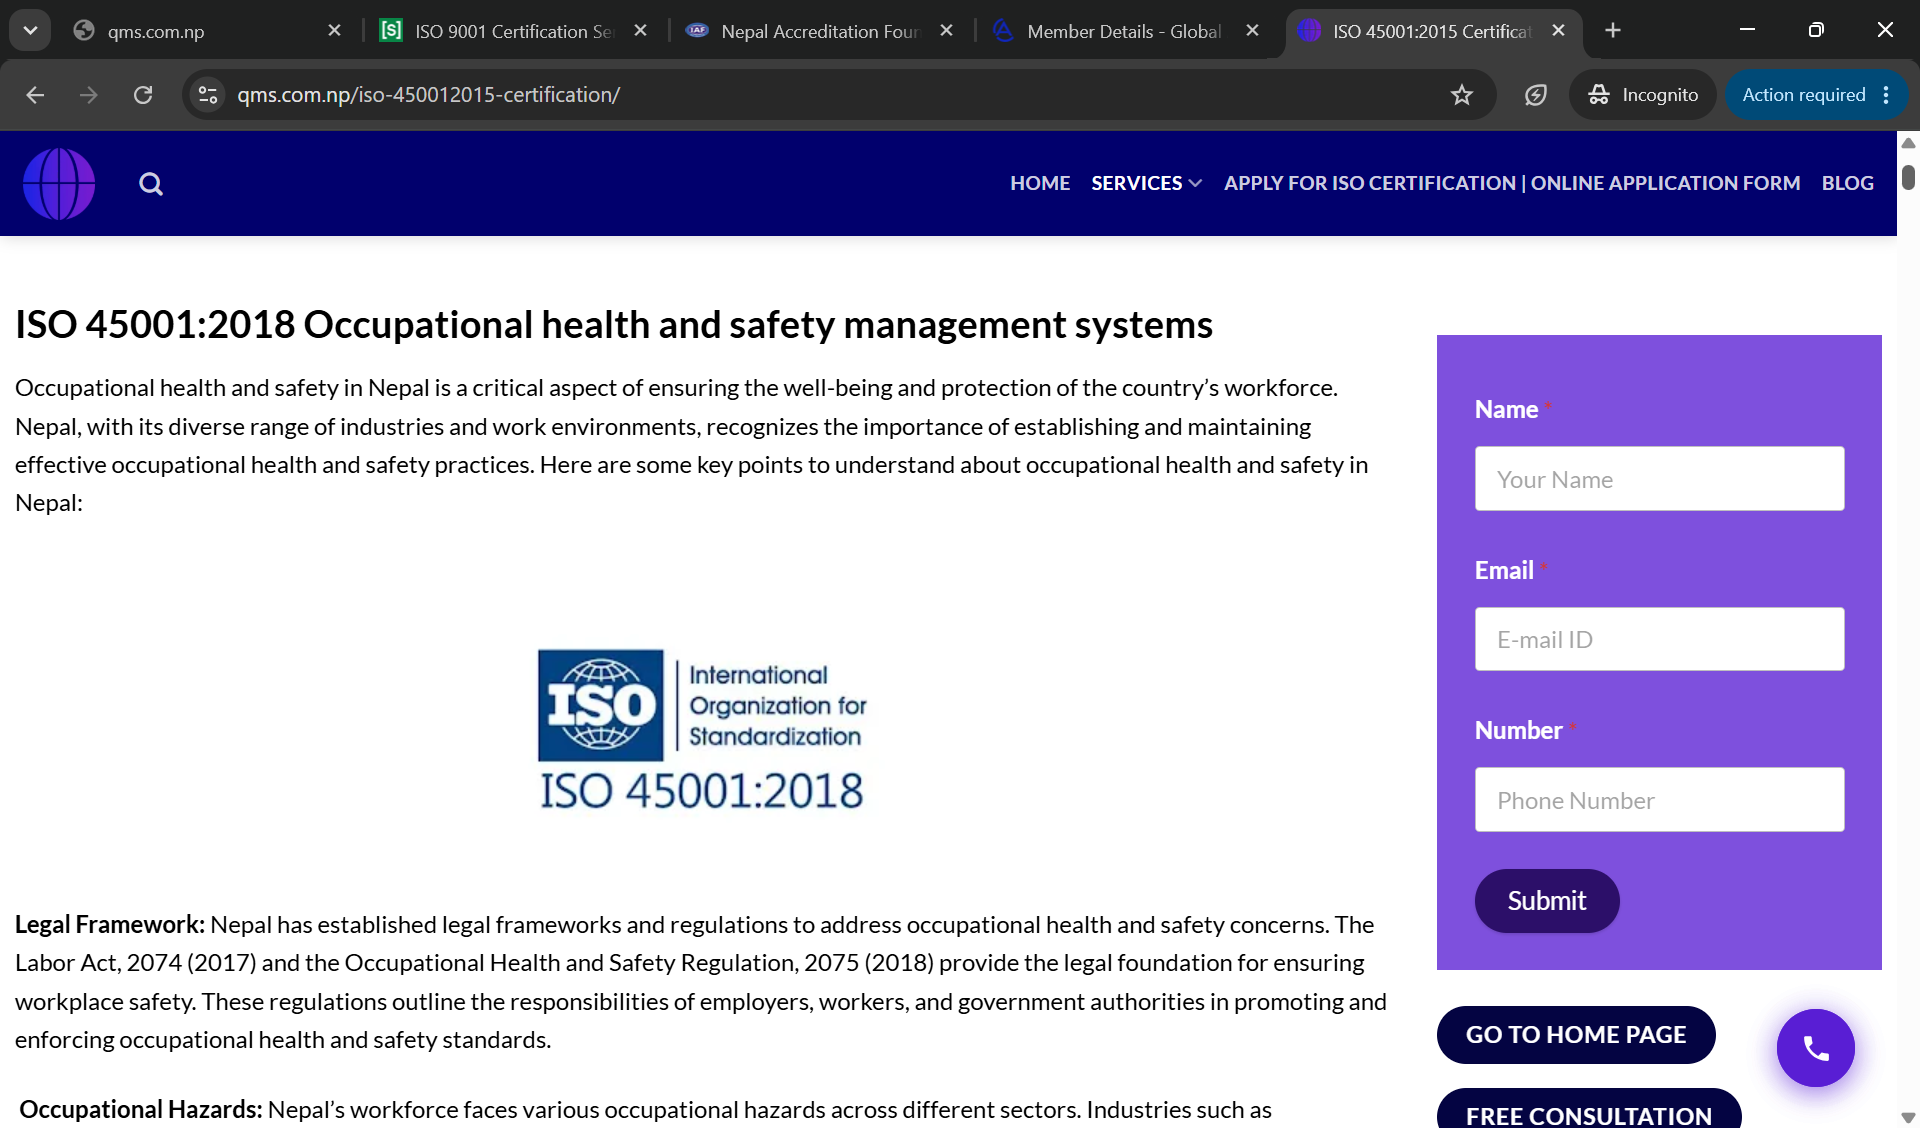Go forward to the next page

89,95
